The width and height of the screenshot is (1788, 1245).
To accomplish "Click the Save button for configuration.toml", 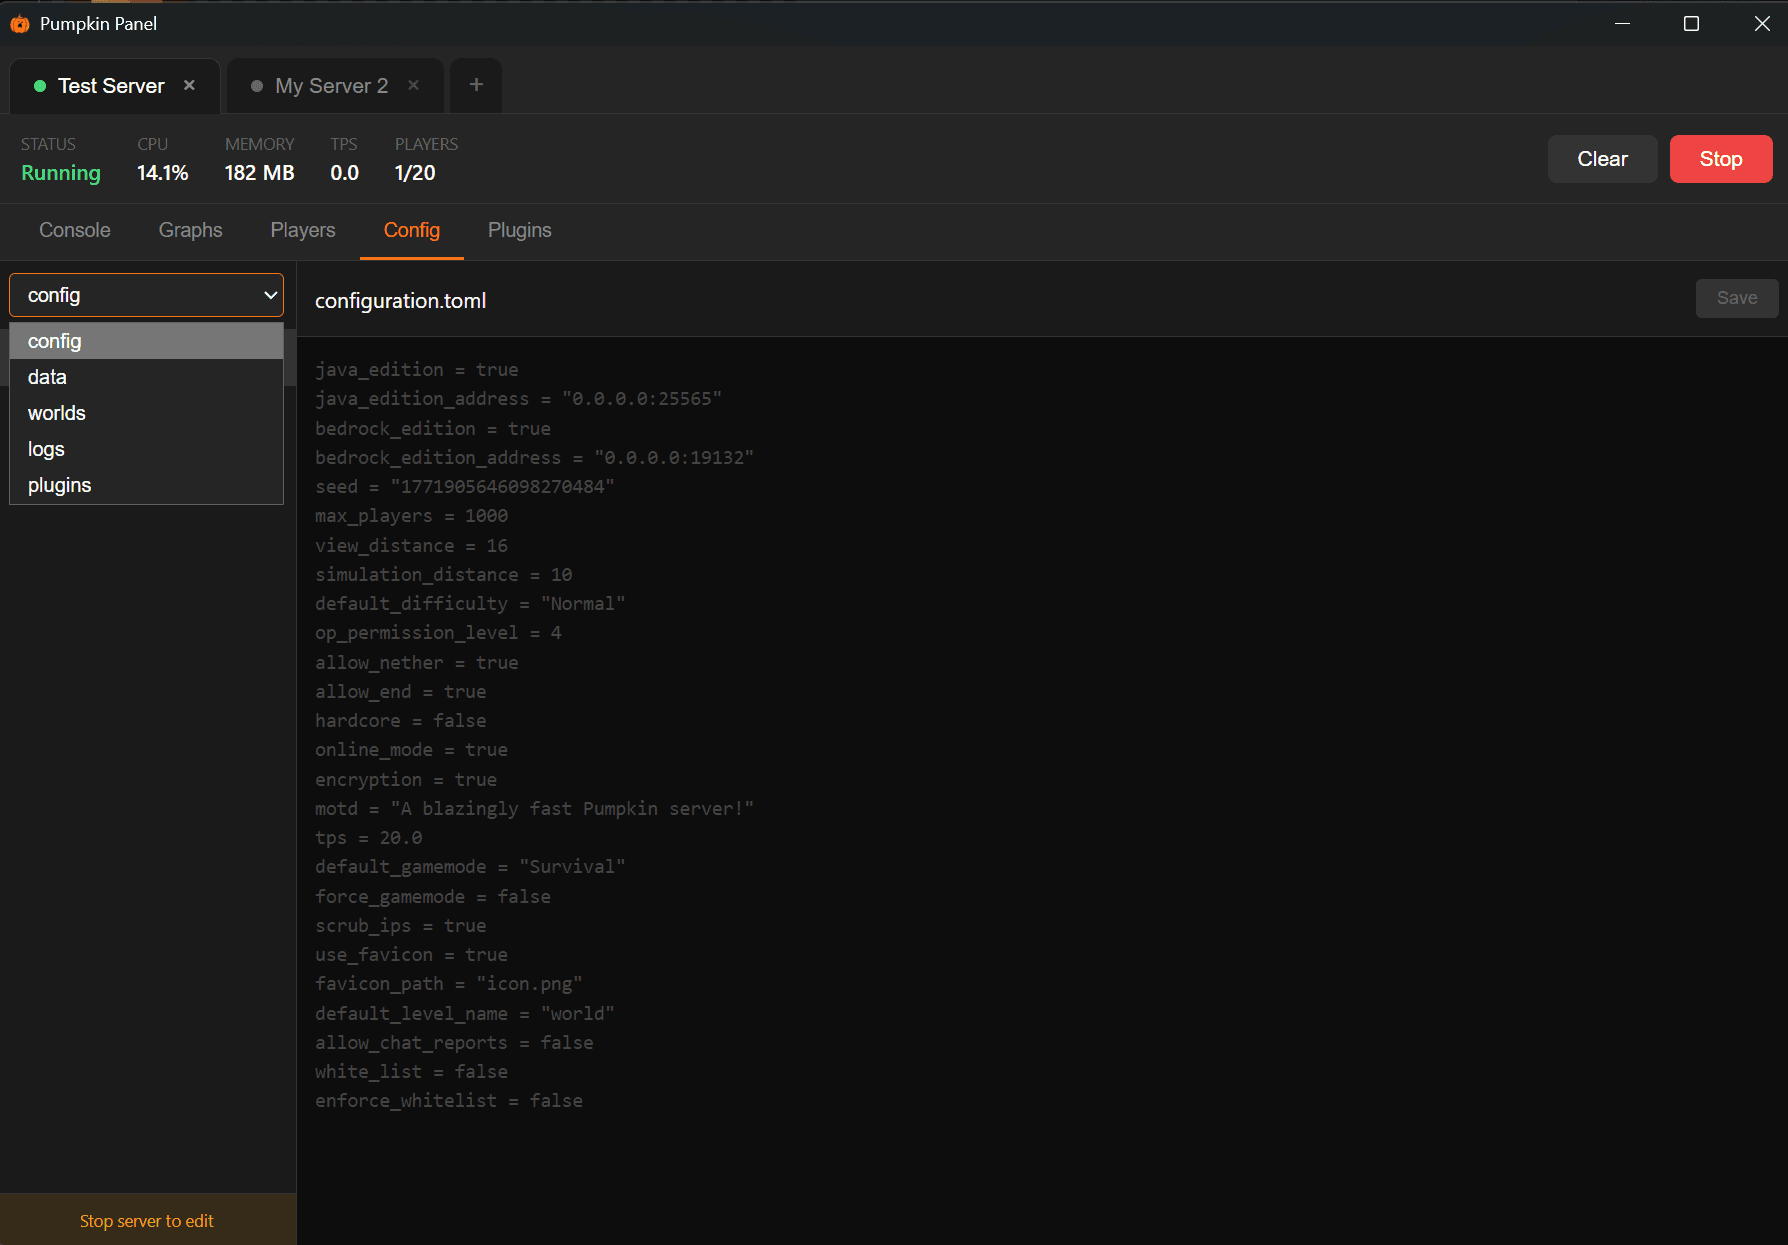I will 1736,298.
